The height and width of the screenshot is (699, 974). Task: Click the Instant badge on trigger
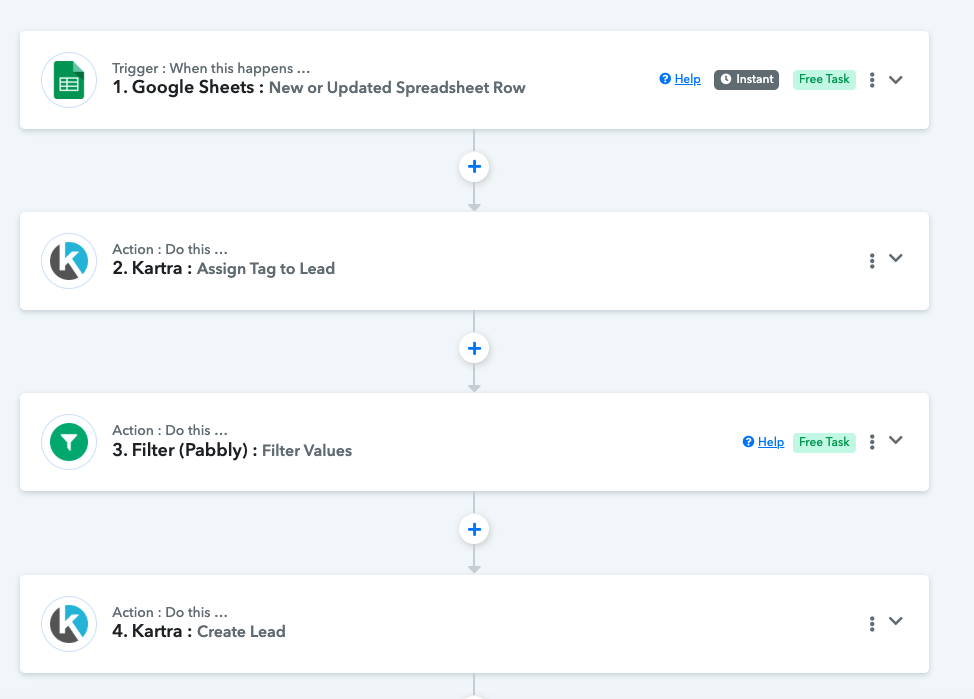(746, 80)
